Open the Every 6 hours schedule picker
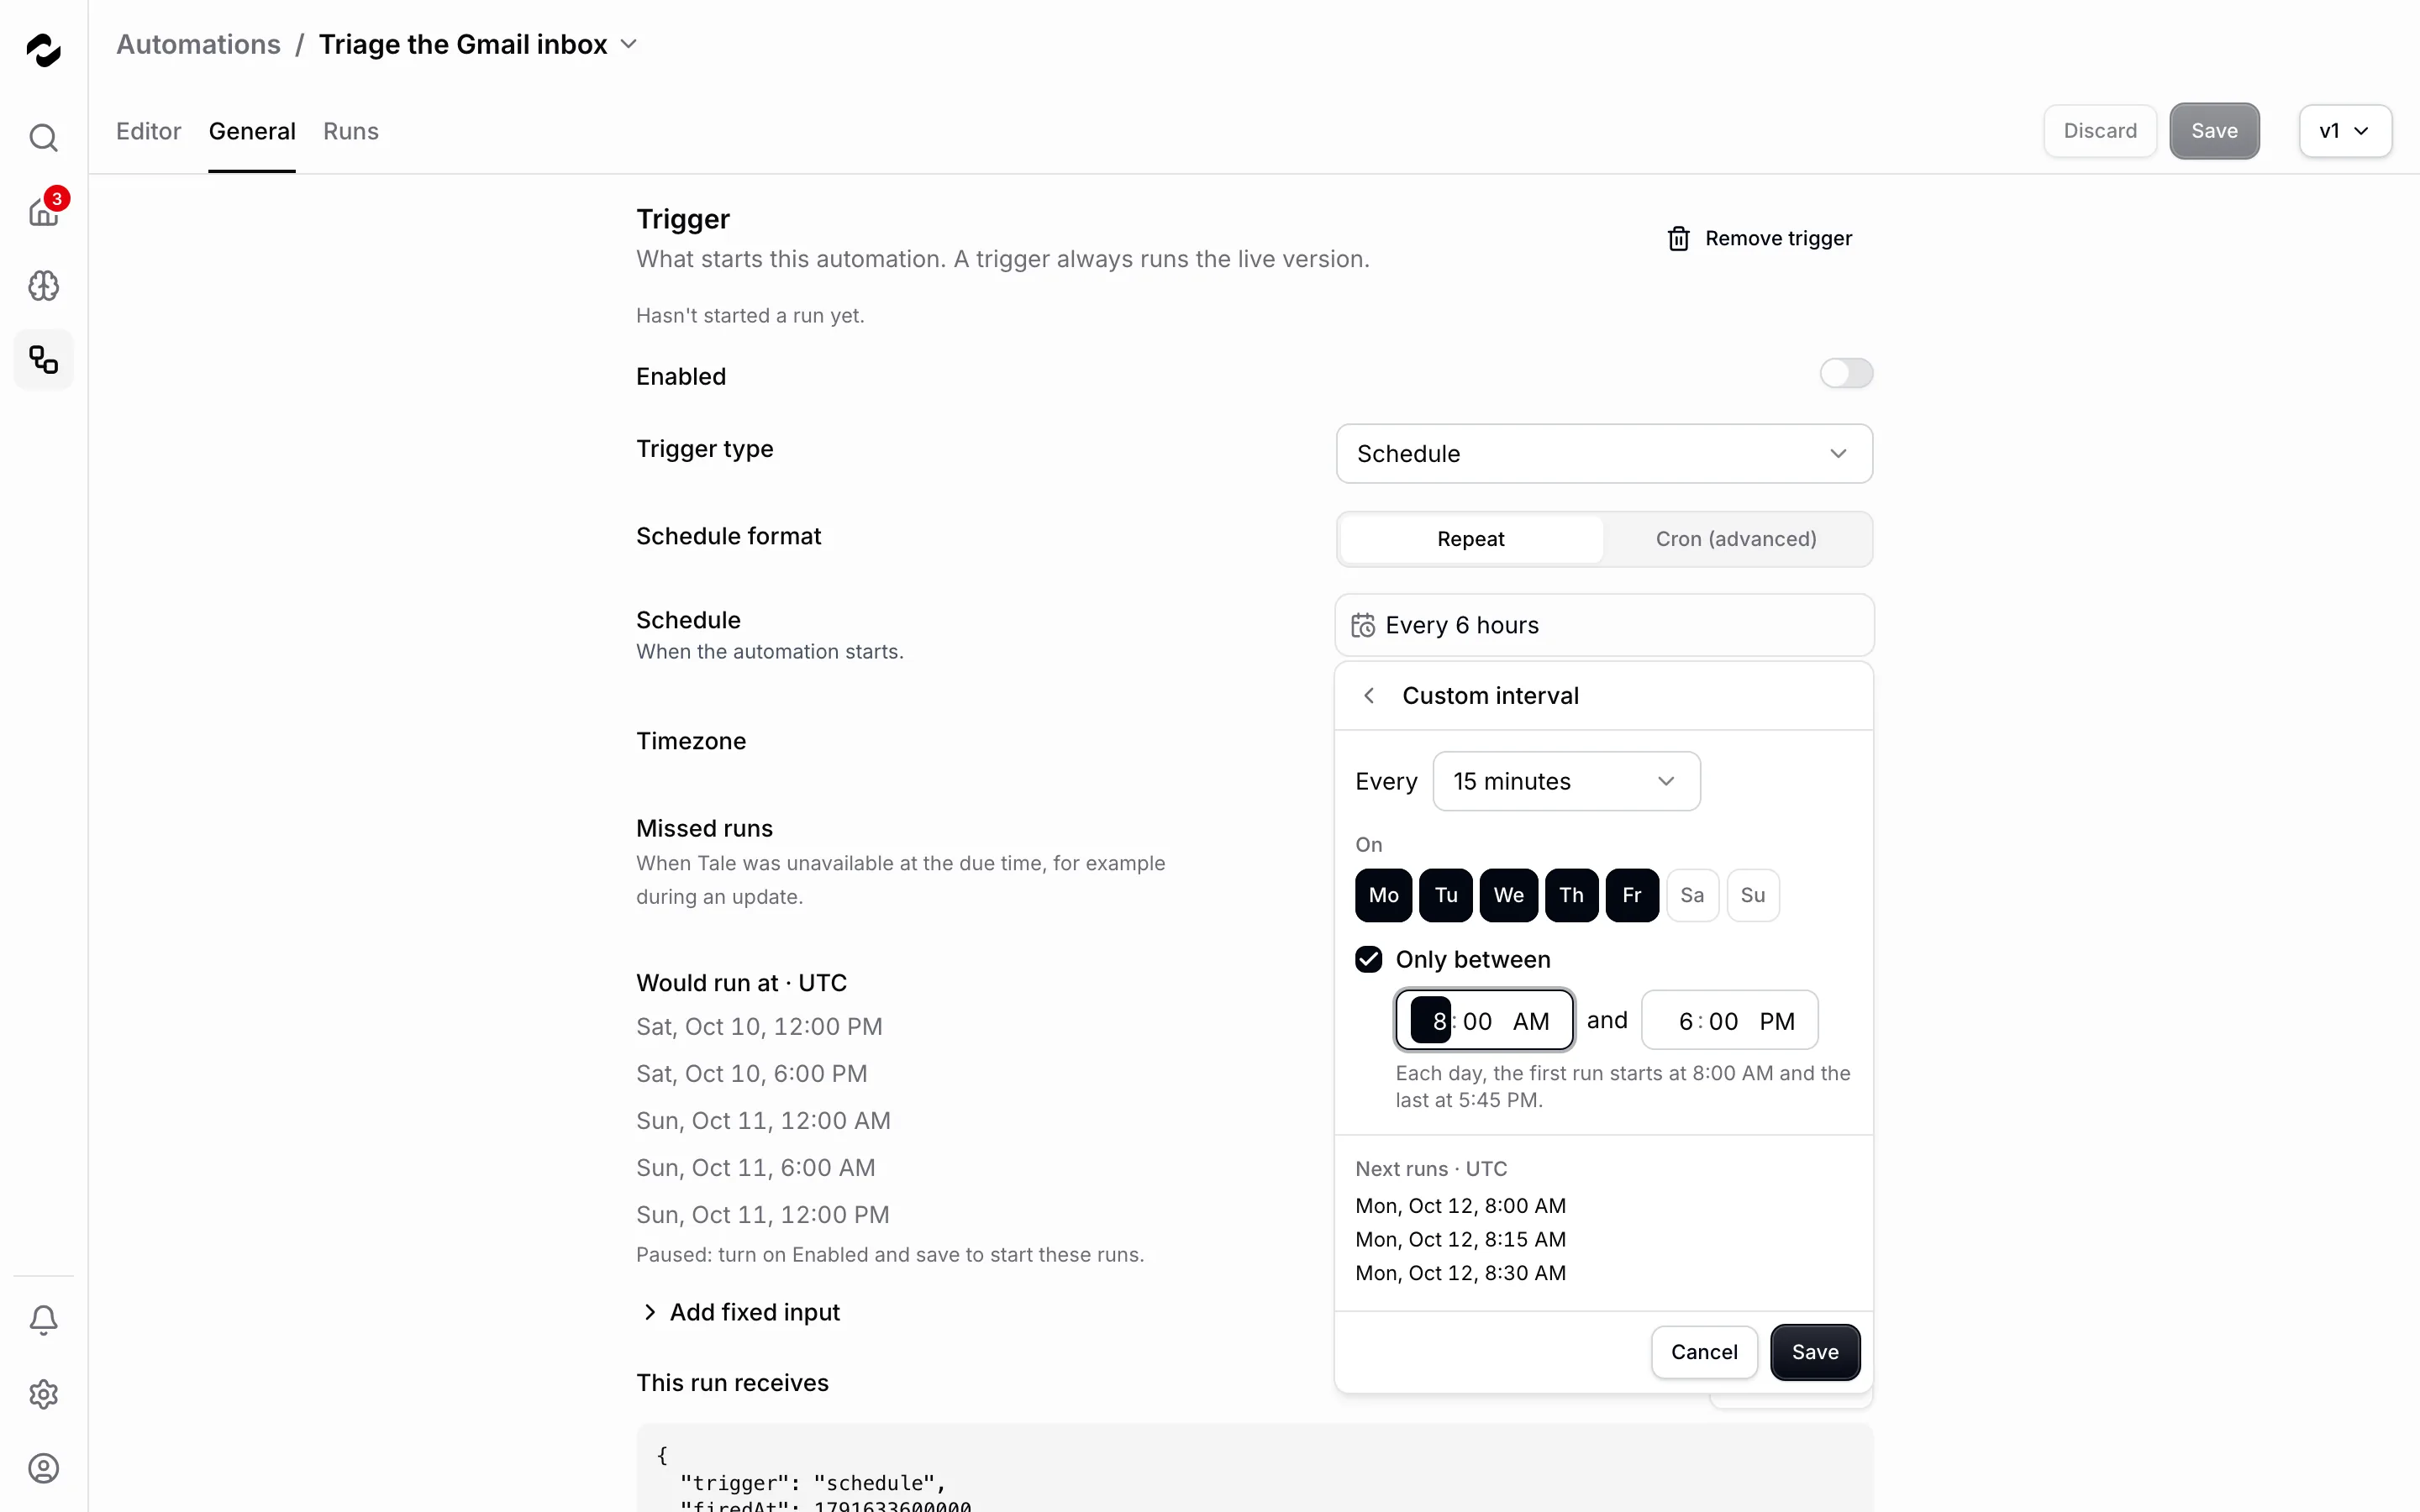Image resolution: width=2420 pixels, height=1512 pixels. [1604, 625]
